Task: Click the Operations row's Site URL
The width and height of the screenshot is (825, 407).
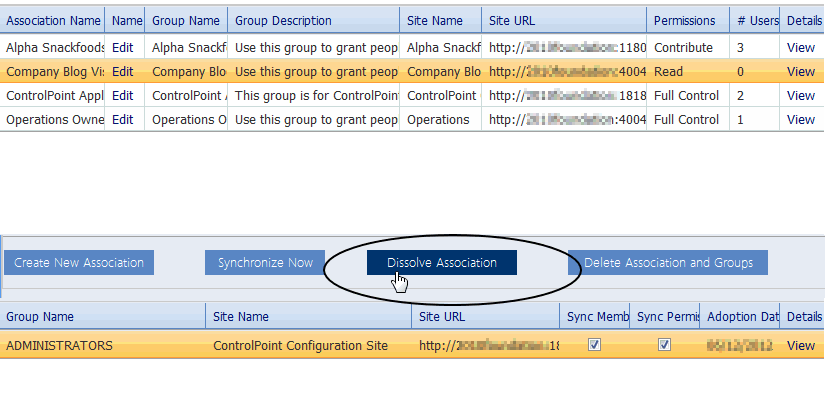Action: [564, 119]
